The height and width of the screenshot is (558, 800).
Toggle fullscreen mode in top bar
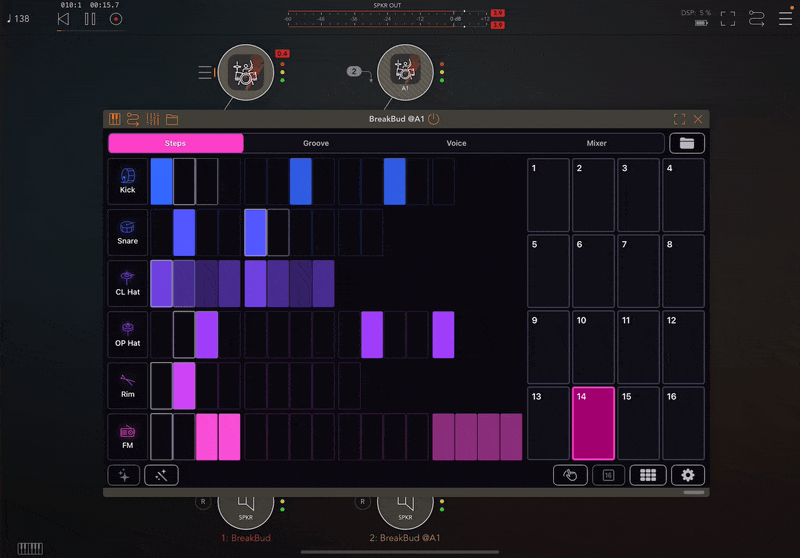728,19
